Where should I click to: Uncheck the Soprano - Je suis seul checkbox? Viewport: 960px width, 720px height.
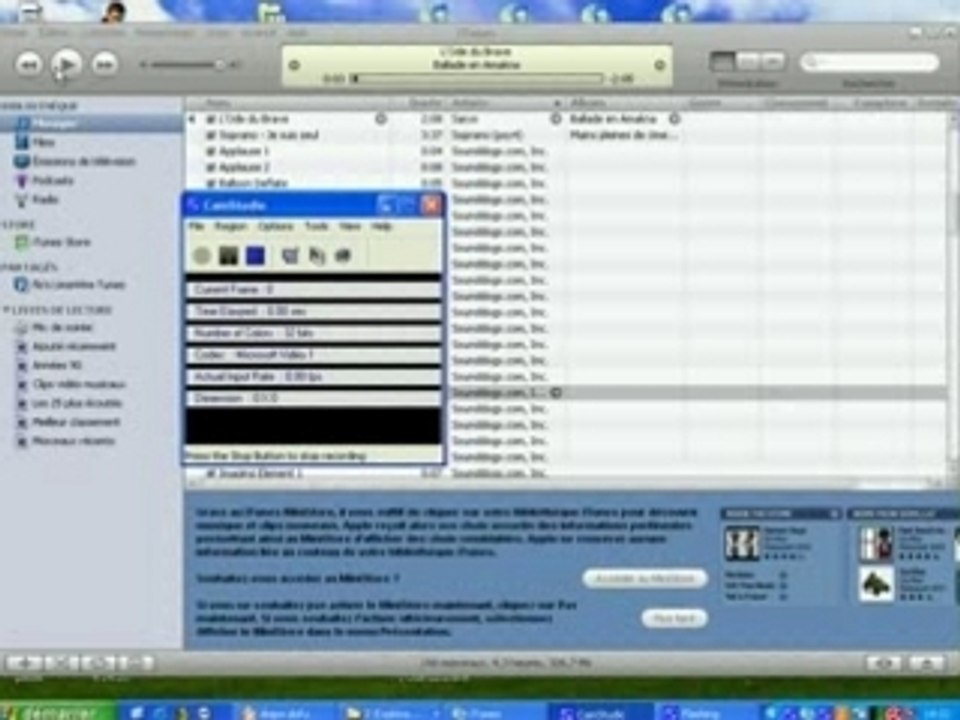click(211, 135)
